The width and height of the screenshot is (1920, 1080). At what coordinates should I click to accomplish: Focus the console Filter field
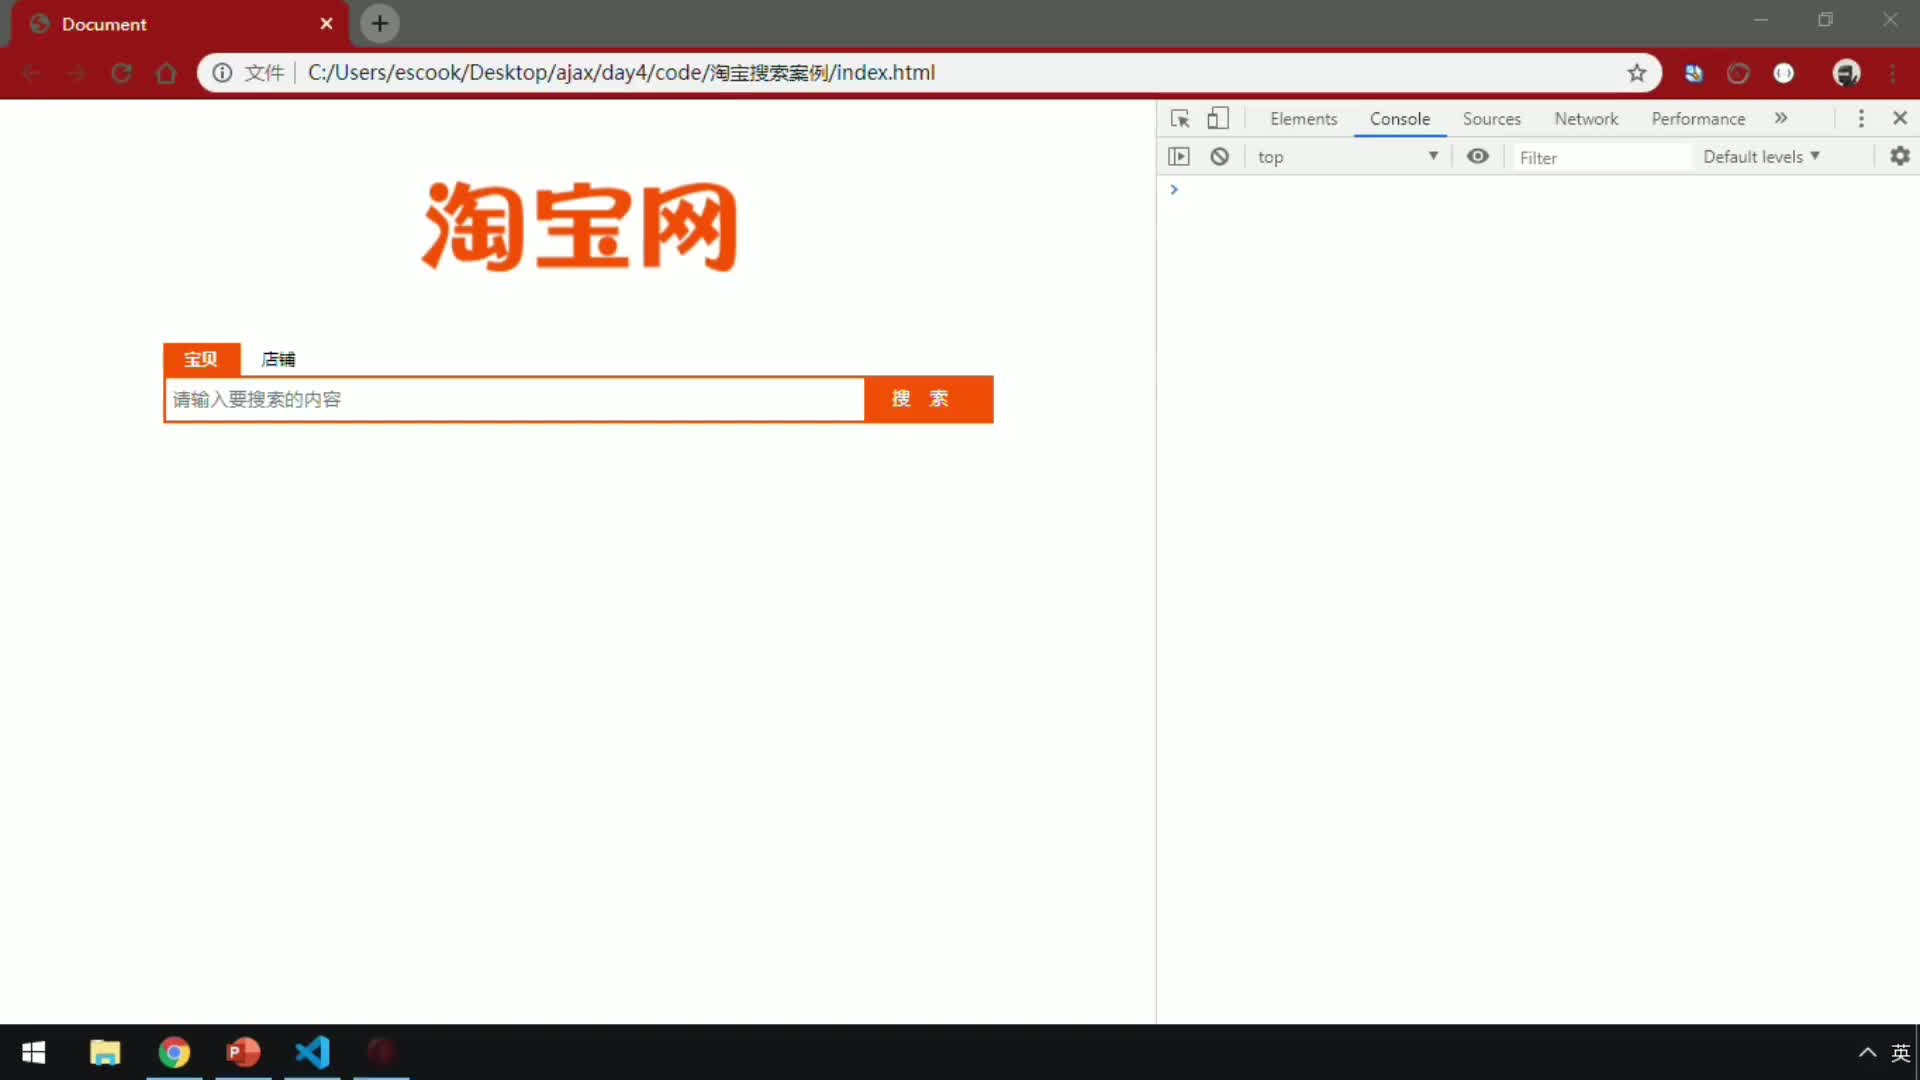pos(1602,158)
